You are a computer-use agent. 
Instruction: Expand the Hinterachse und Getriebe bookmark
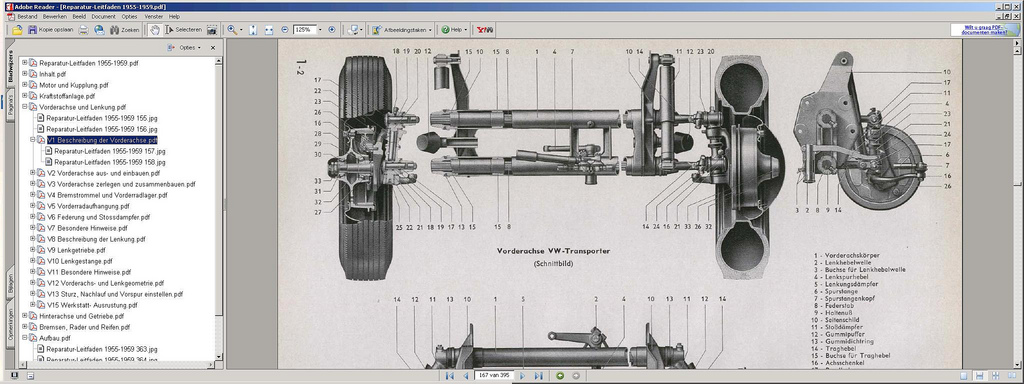pyautogui.click(x=25, y=316)
